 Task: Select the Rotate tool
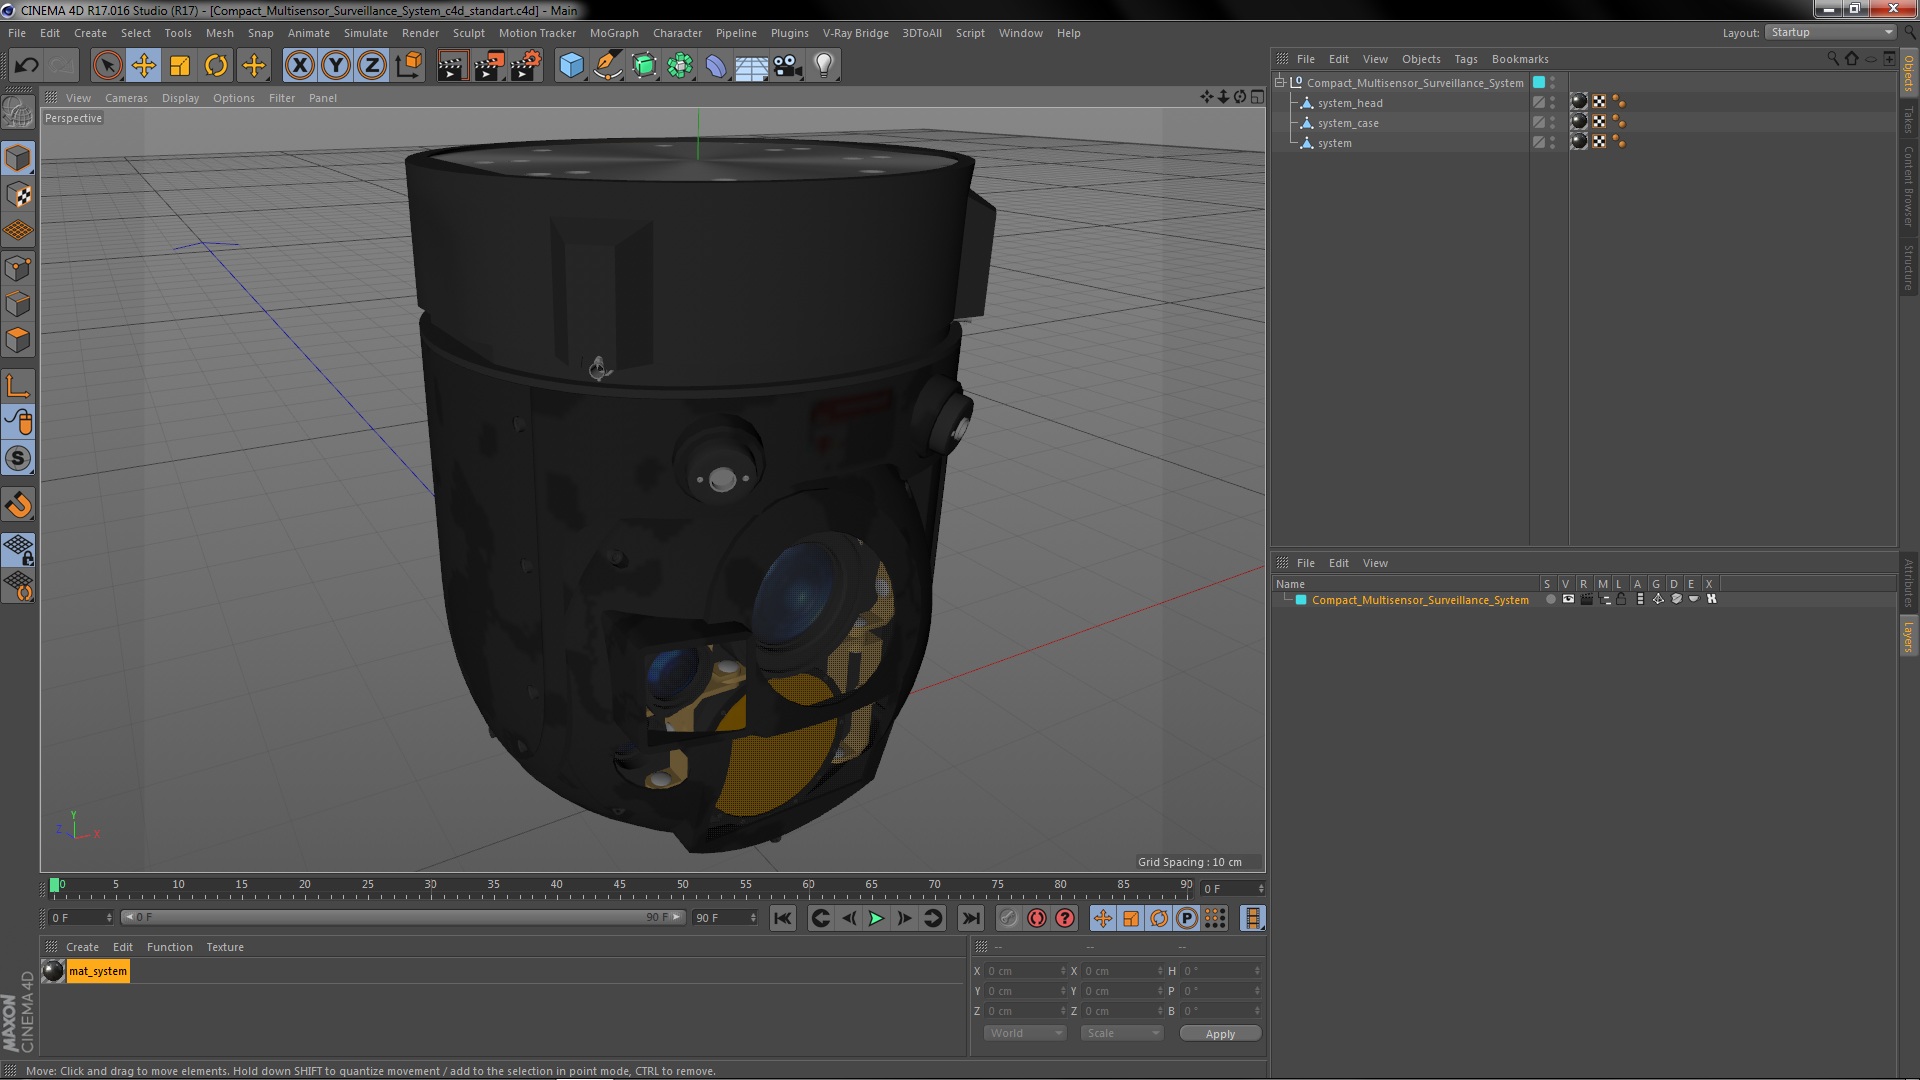coord(216,66)
